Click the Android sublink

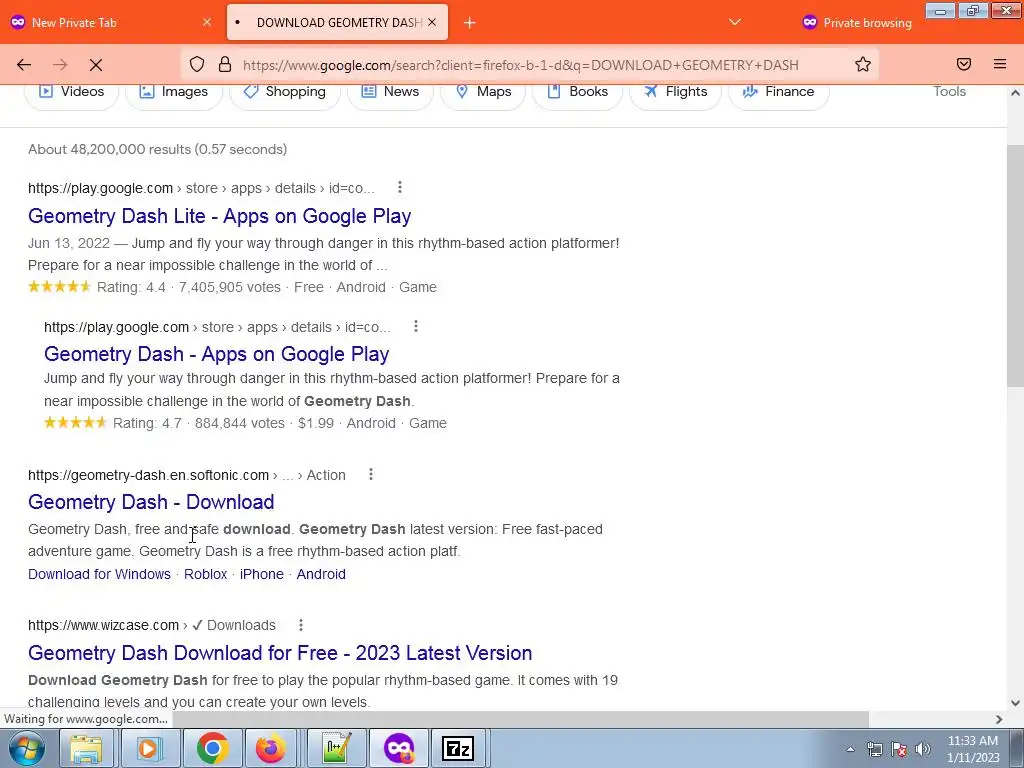pyautogui.click(x=321, y=574)
